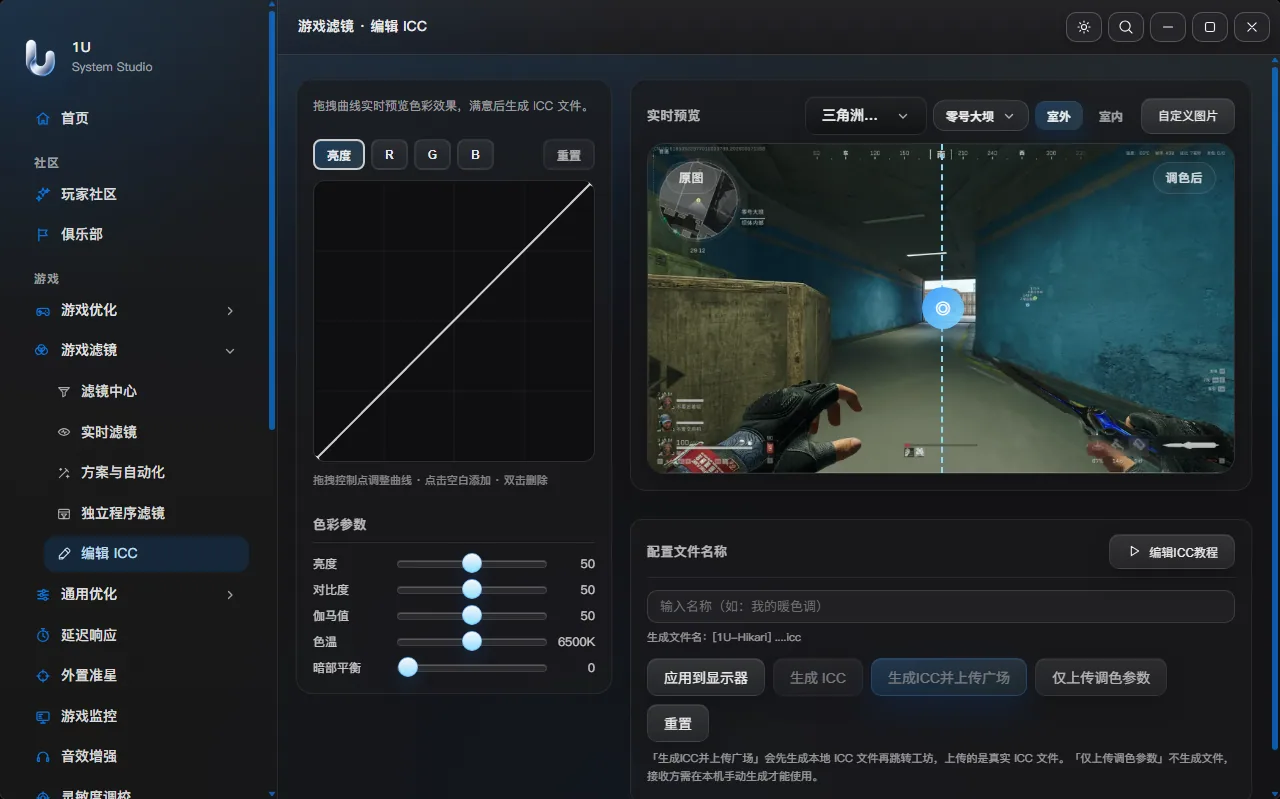The height and width of the screenshot is (799, 1280).
Task: Click the 游戏优化 gamepad icon
Action: click(x=42, y=310)
